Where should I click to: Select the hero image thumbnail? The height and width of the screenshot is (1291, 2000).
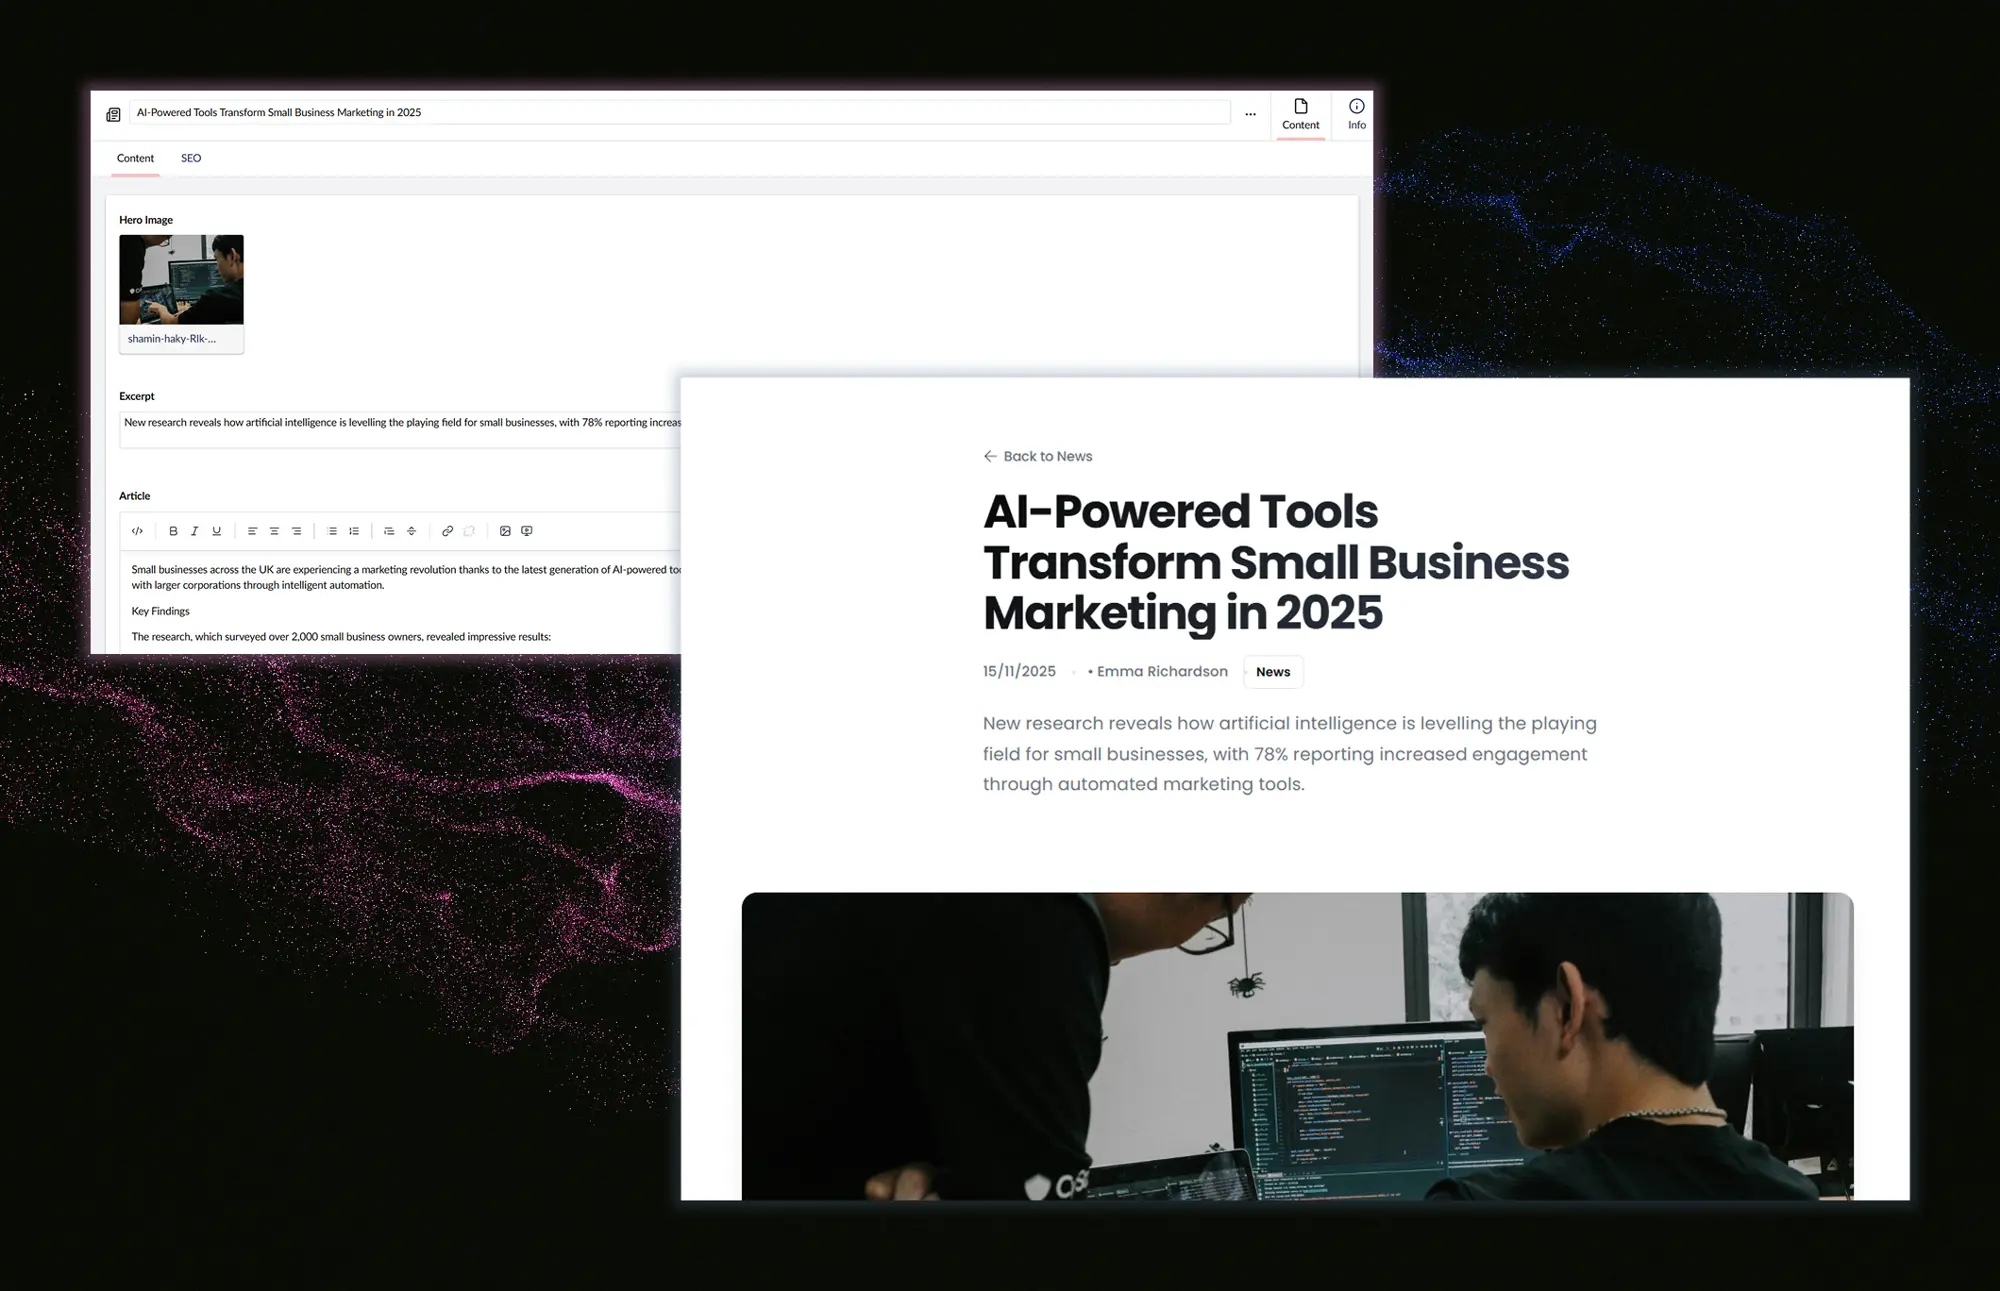coord(181,279)
